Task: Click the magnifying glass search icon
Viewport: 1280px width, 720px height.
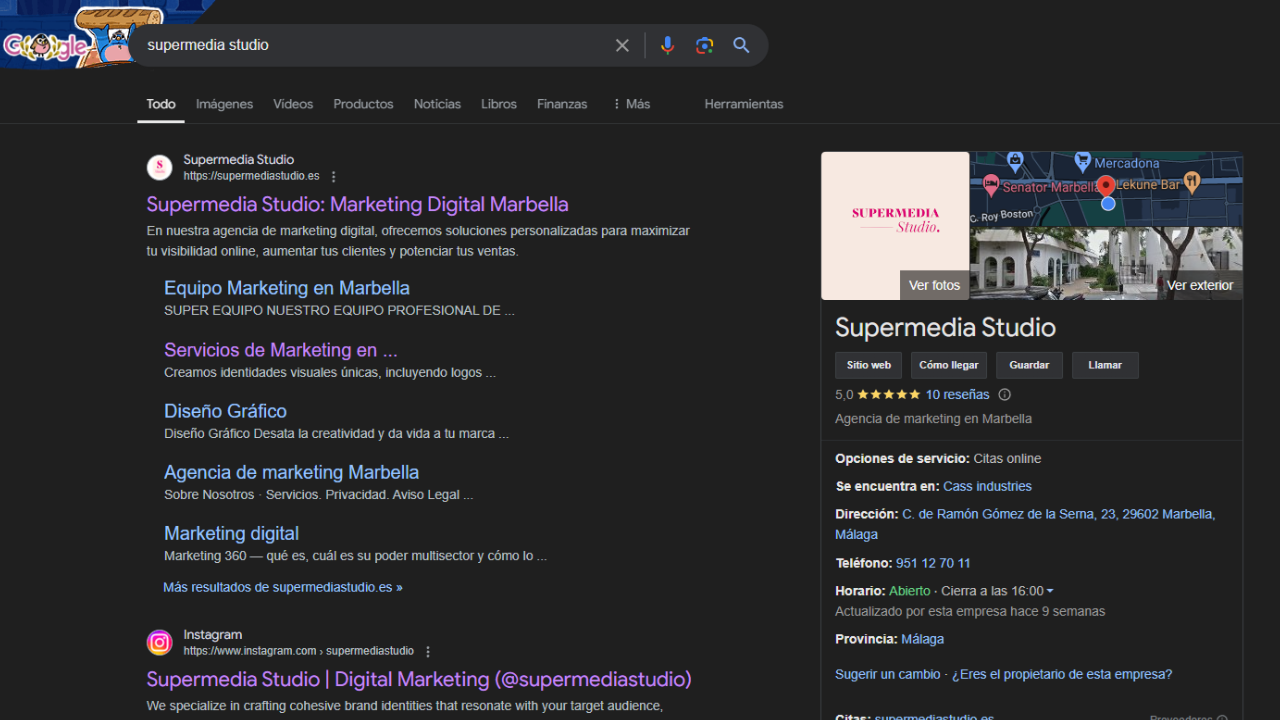Action: coord(741,45)
